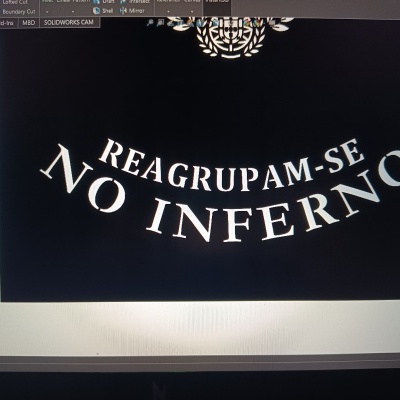Open the dropdown arrow right of Boundary Cut
Screen dimensions: 400x400
tap(47, 11)
